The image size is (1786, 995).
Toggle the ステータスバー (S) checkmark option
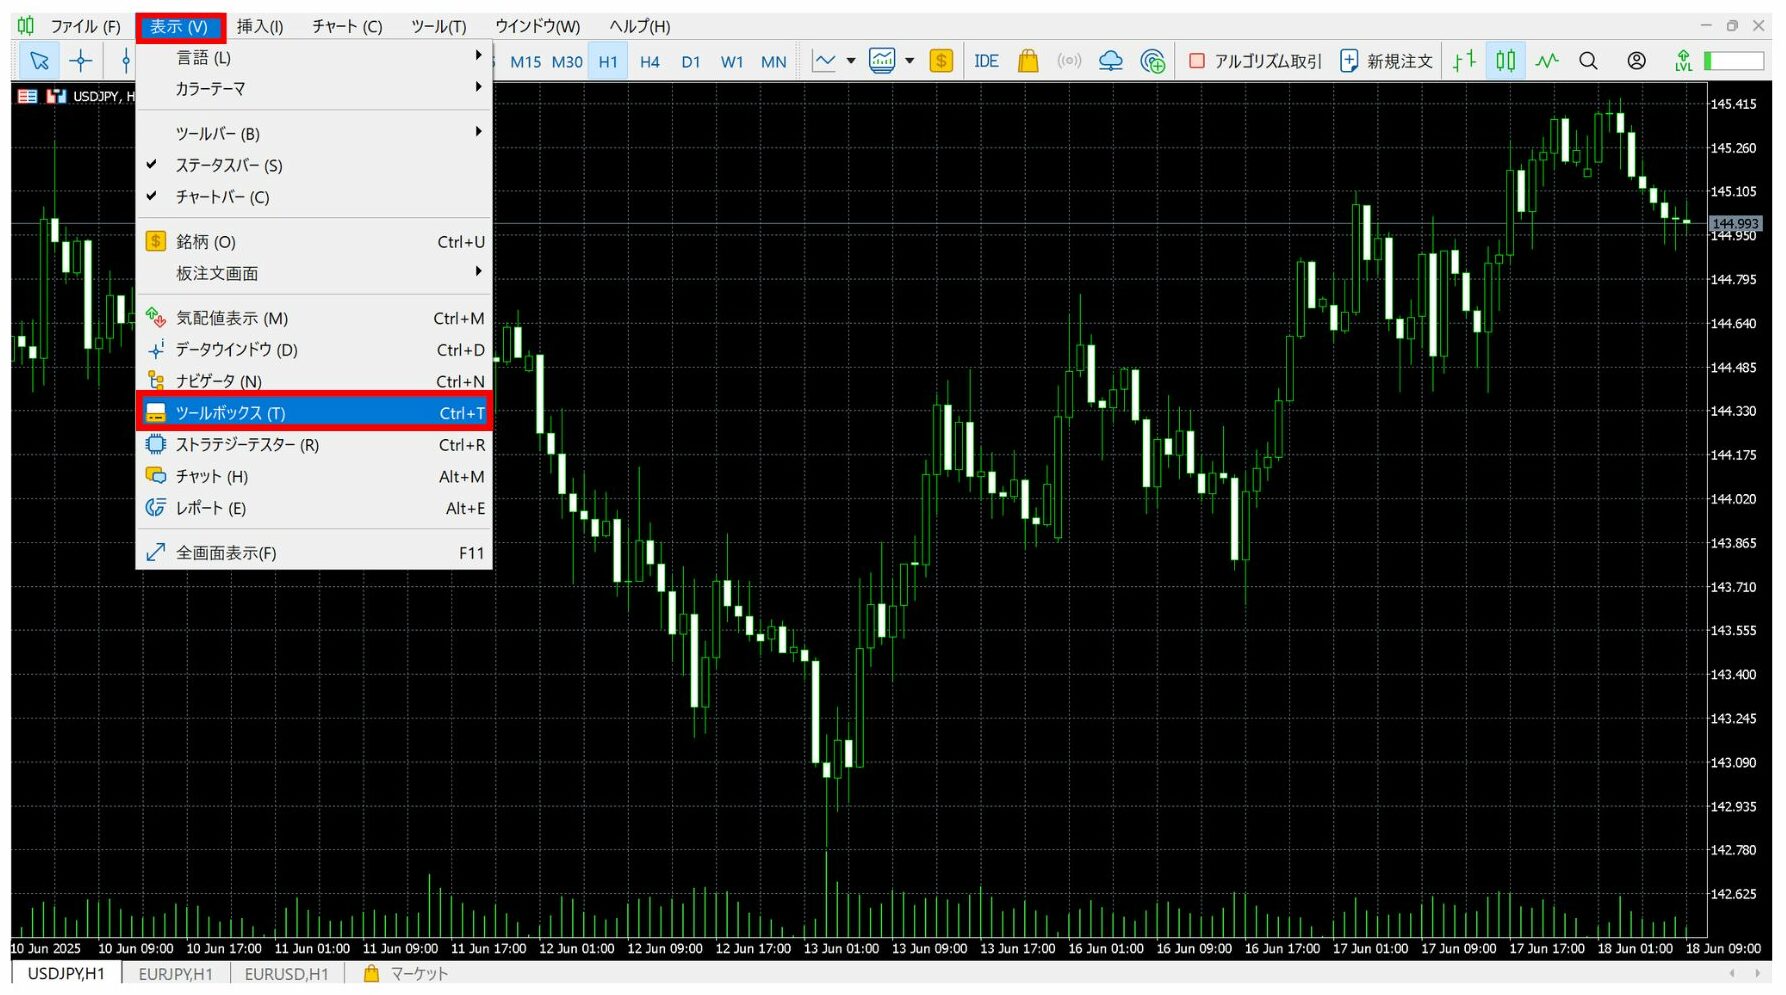pos(229,165)
